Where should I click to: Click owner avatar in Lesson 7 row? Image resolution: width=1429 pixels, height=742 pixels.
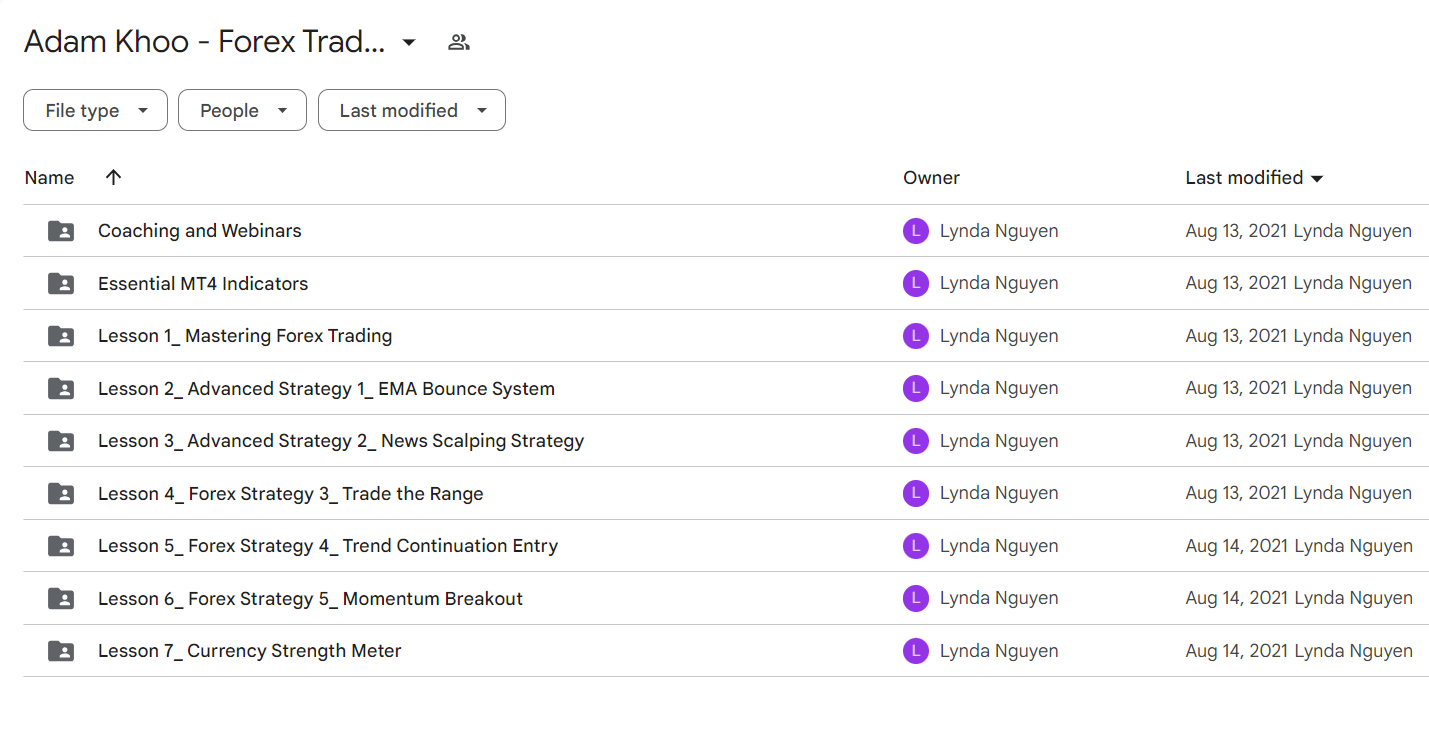[916, 651]
